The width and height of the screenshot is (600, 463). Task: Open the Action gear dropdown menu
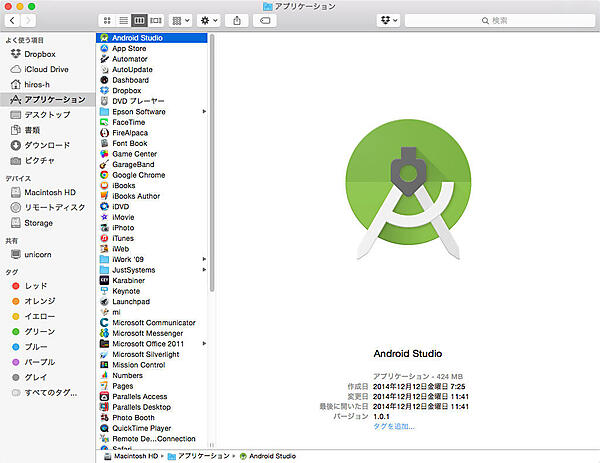[210, 20]
